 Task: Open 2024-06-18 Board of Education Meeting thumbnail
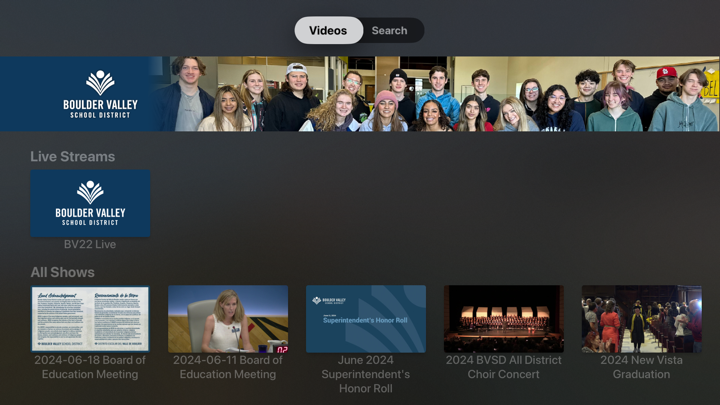[90, 319]
